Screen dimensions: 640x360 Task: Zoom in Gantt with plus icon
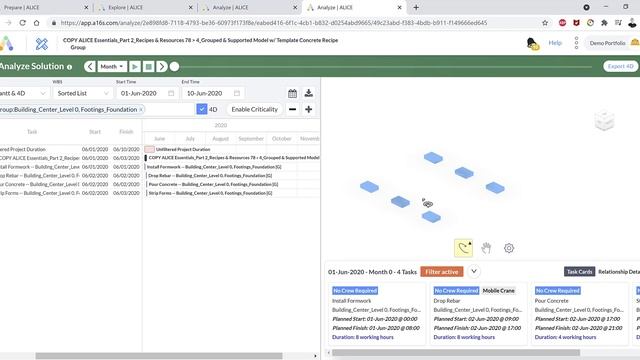[309, 109]
